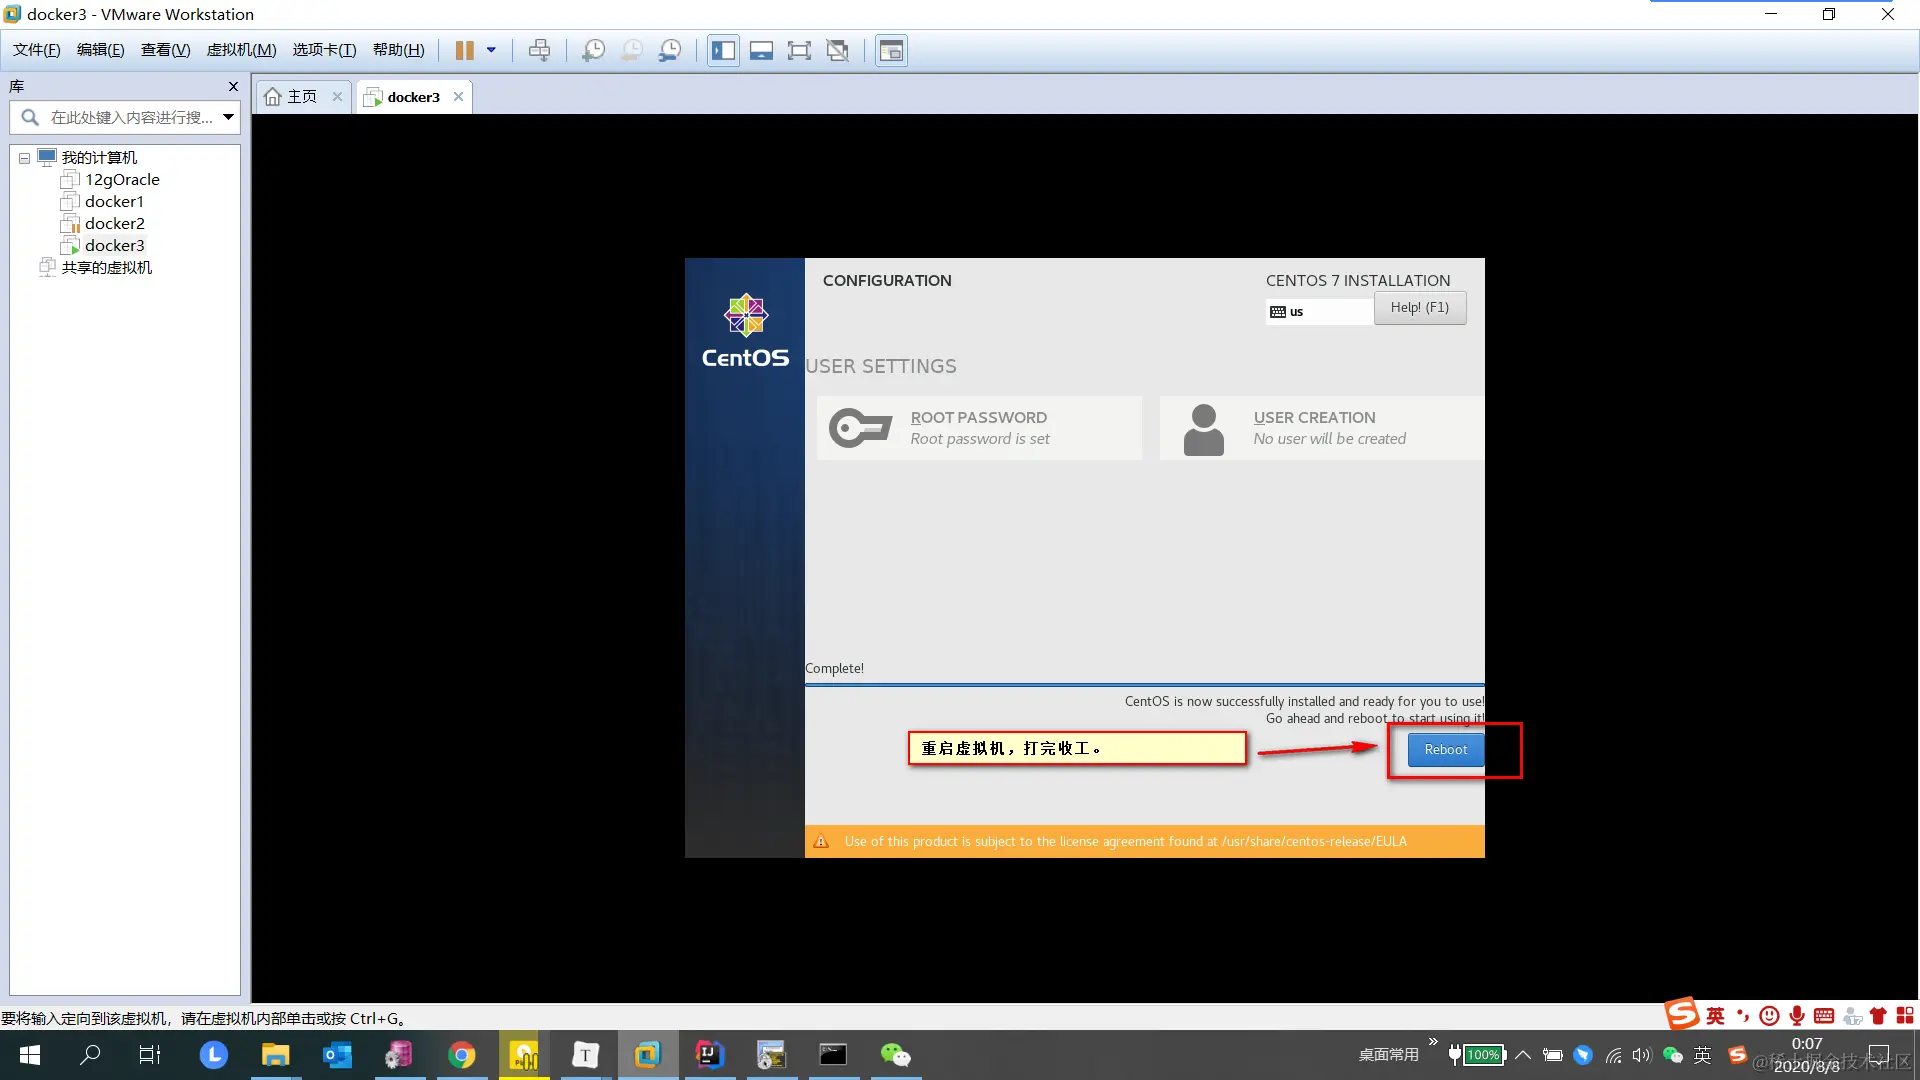
Task: Toggle Unity mode icon
Action: coord(838,50)
